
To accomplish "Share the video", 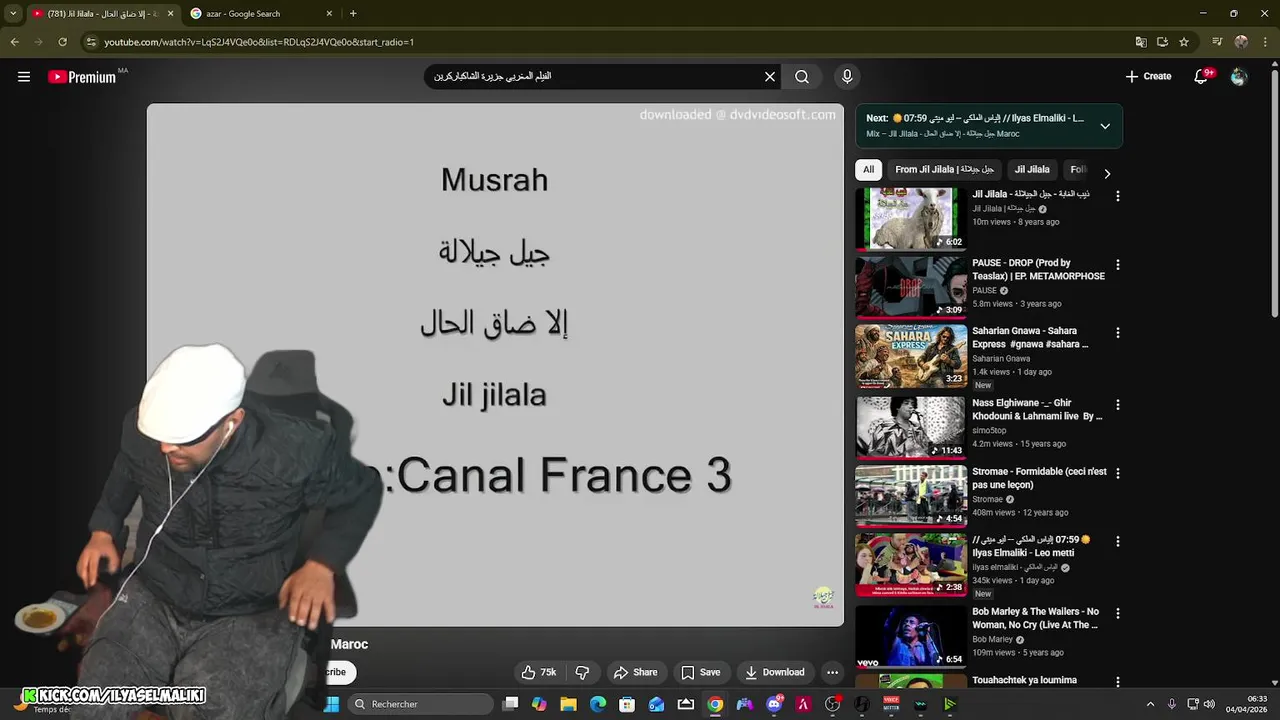I will pyautogui.click(x=635, y=672).
